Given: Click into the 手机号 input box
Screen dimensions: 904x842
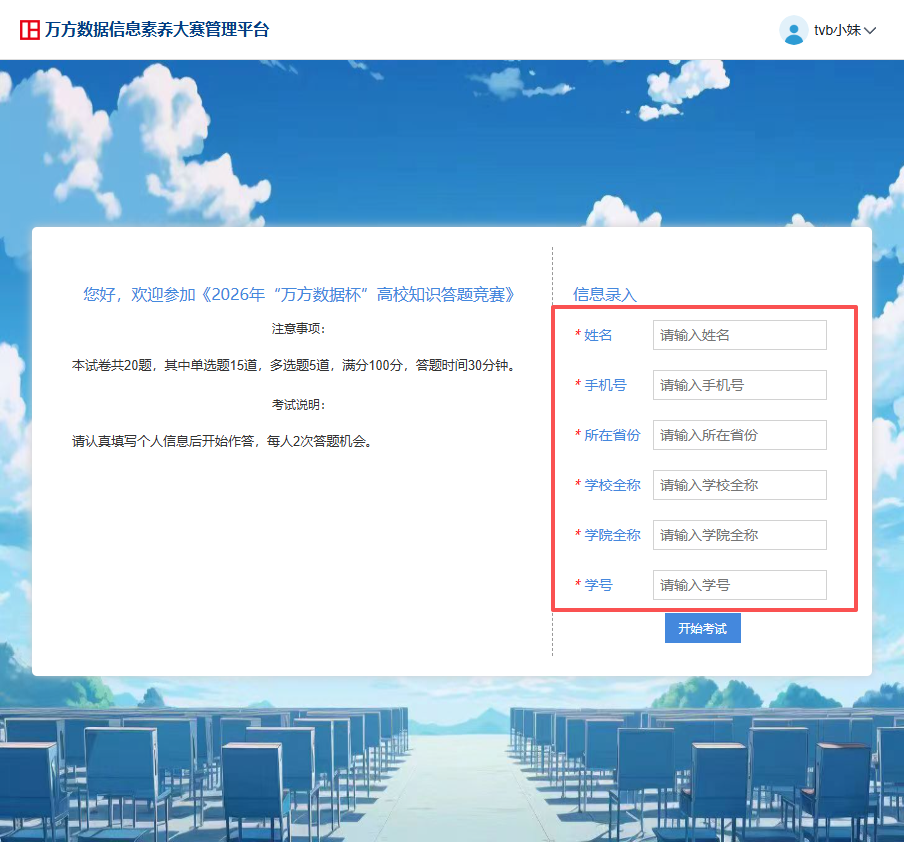Looking at the screenshot, I should click(739, 385).
